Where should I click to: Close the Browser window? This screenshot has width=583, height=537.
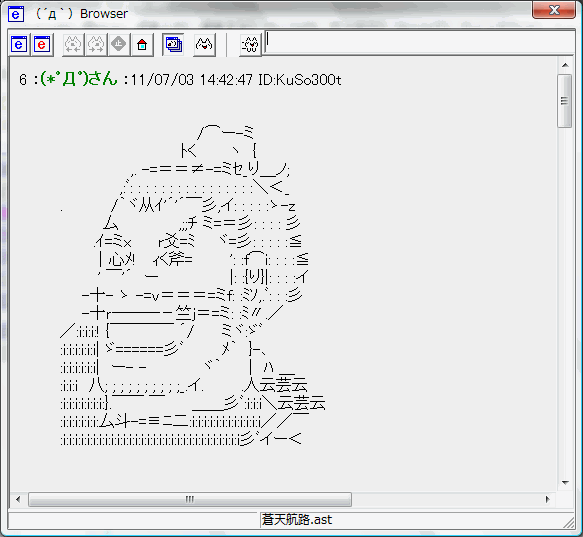(554, 10)
